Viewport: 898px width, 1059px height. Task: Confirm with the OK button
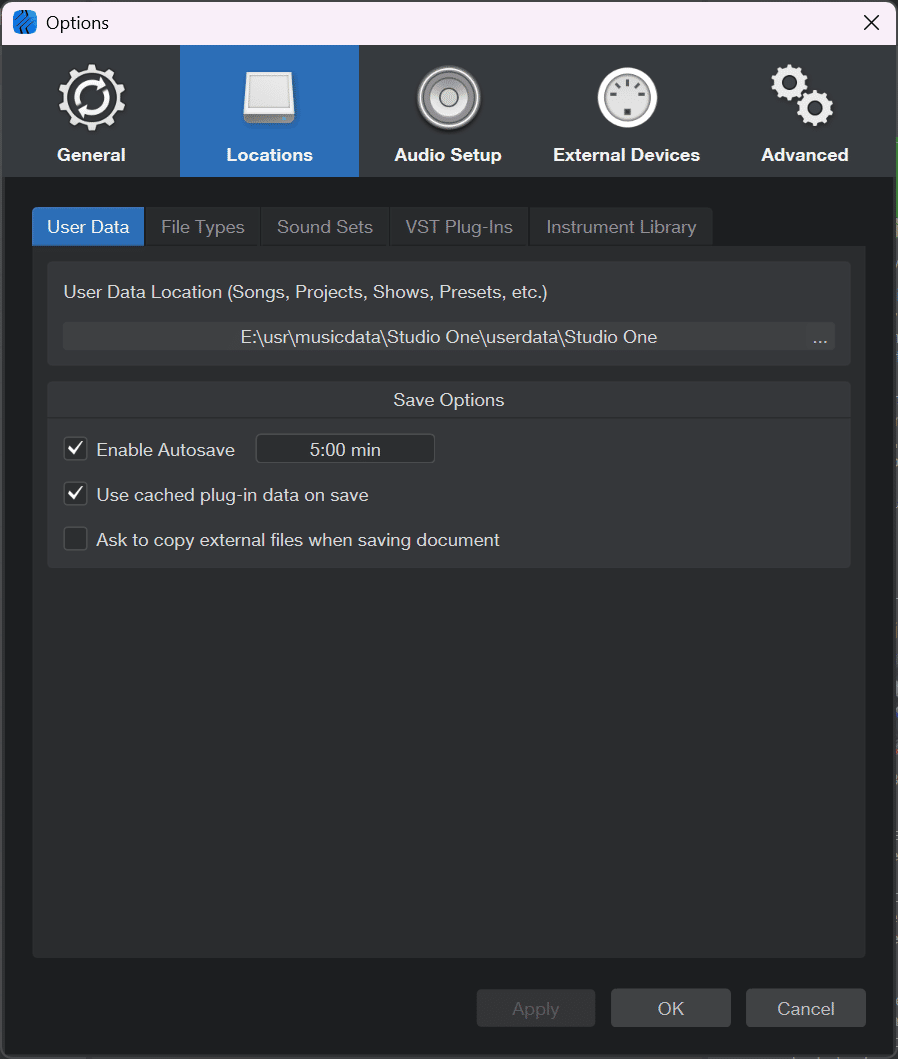click(x=671, y=1008)
